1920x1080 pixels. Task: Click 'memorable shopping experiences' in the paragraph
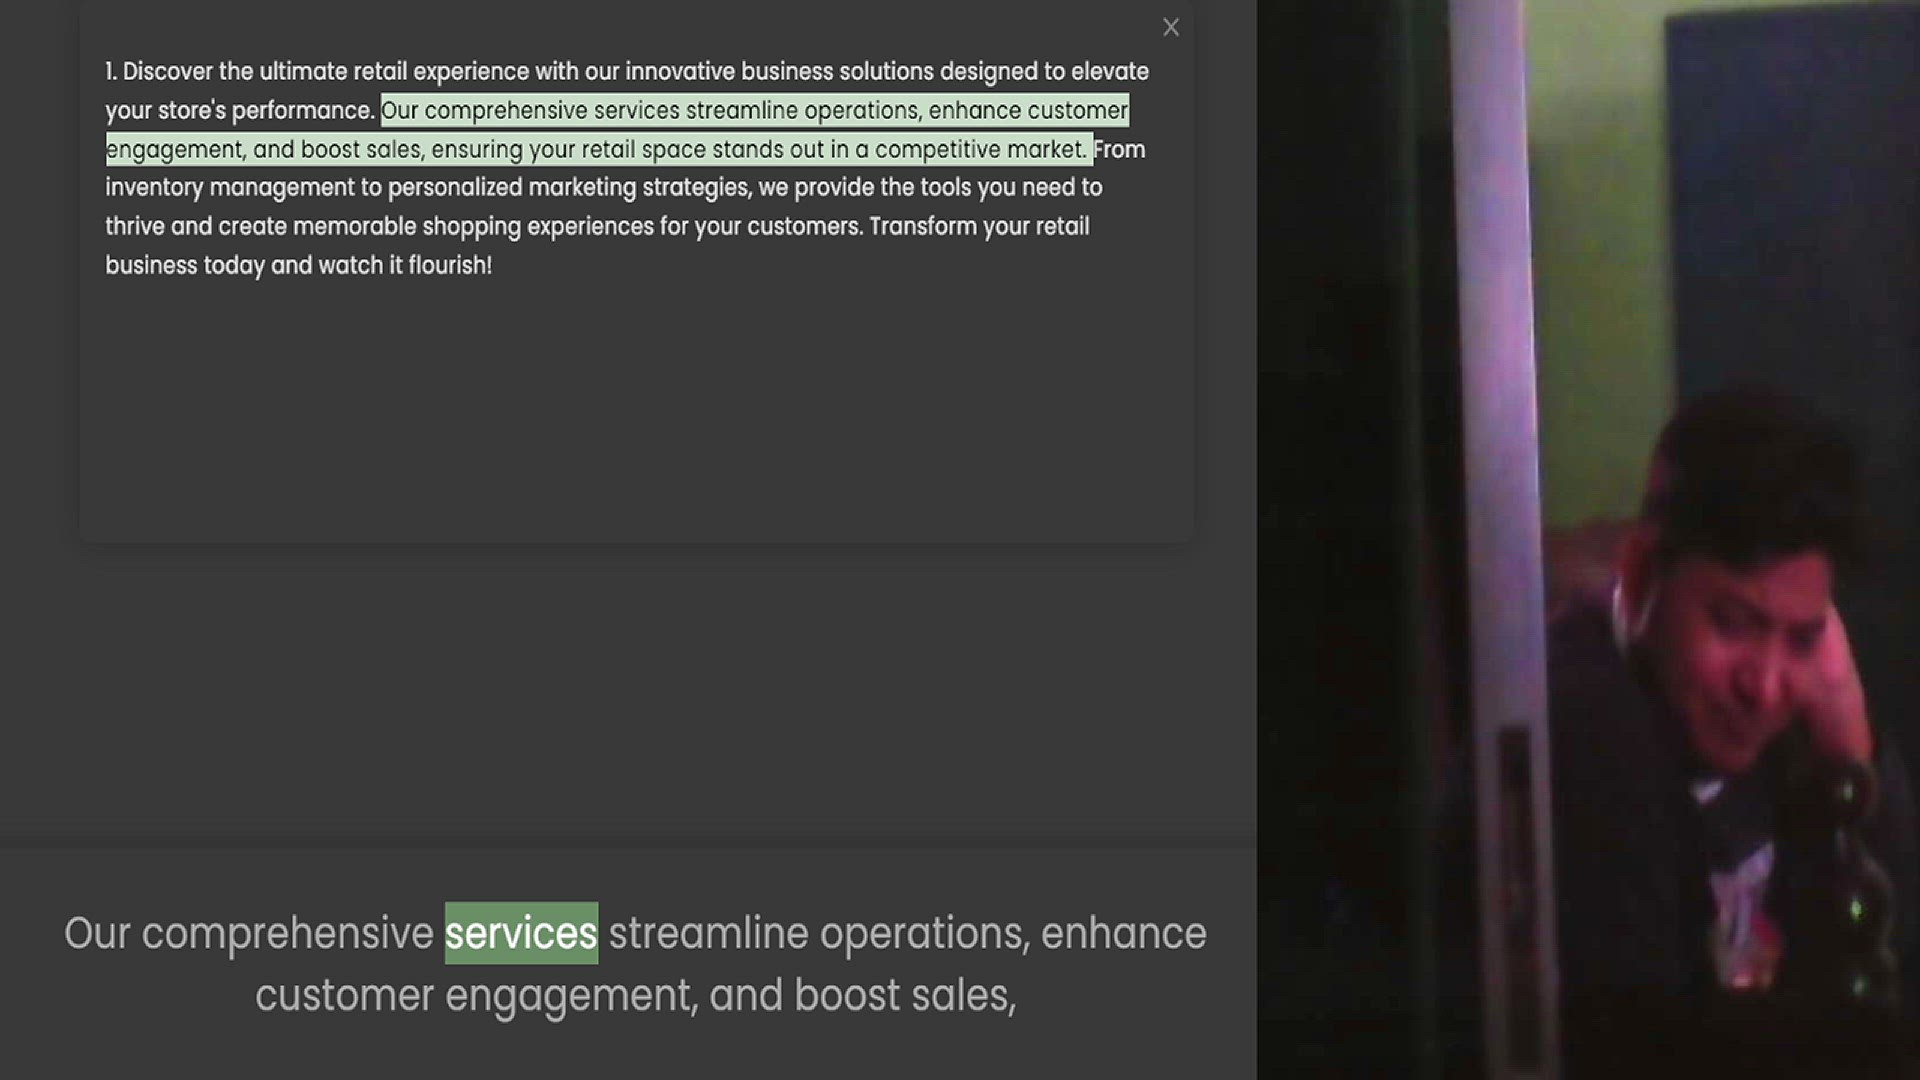pos(473,226)
